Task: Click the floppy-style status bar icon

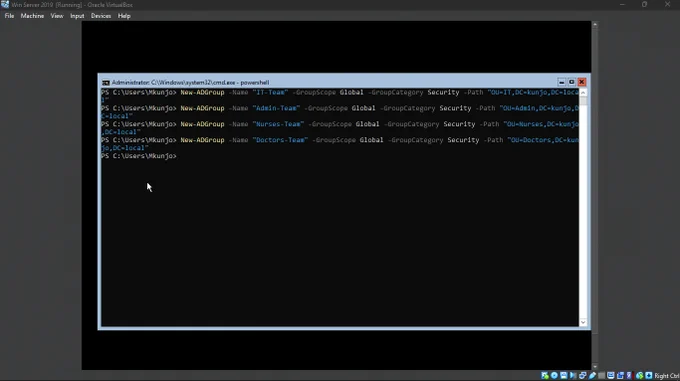Action: click(564, 376)
